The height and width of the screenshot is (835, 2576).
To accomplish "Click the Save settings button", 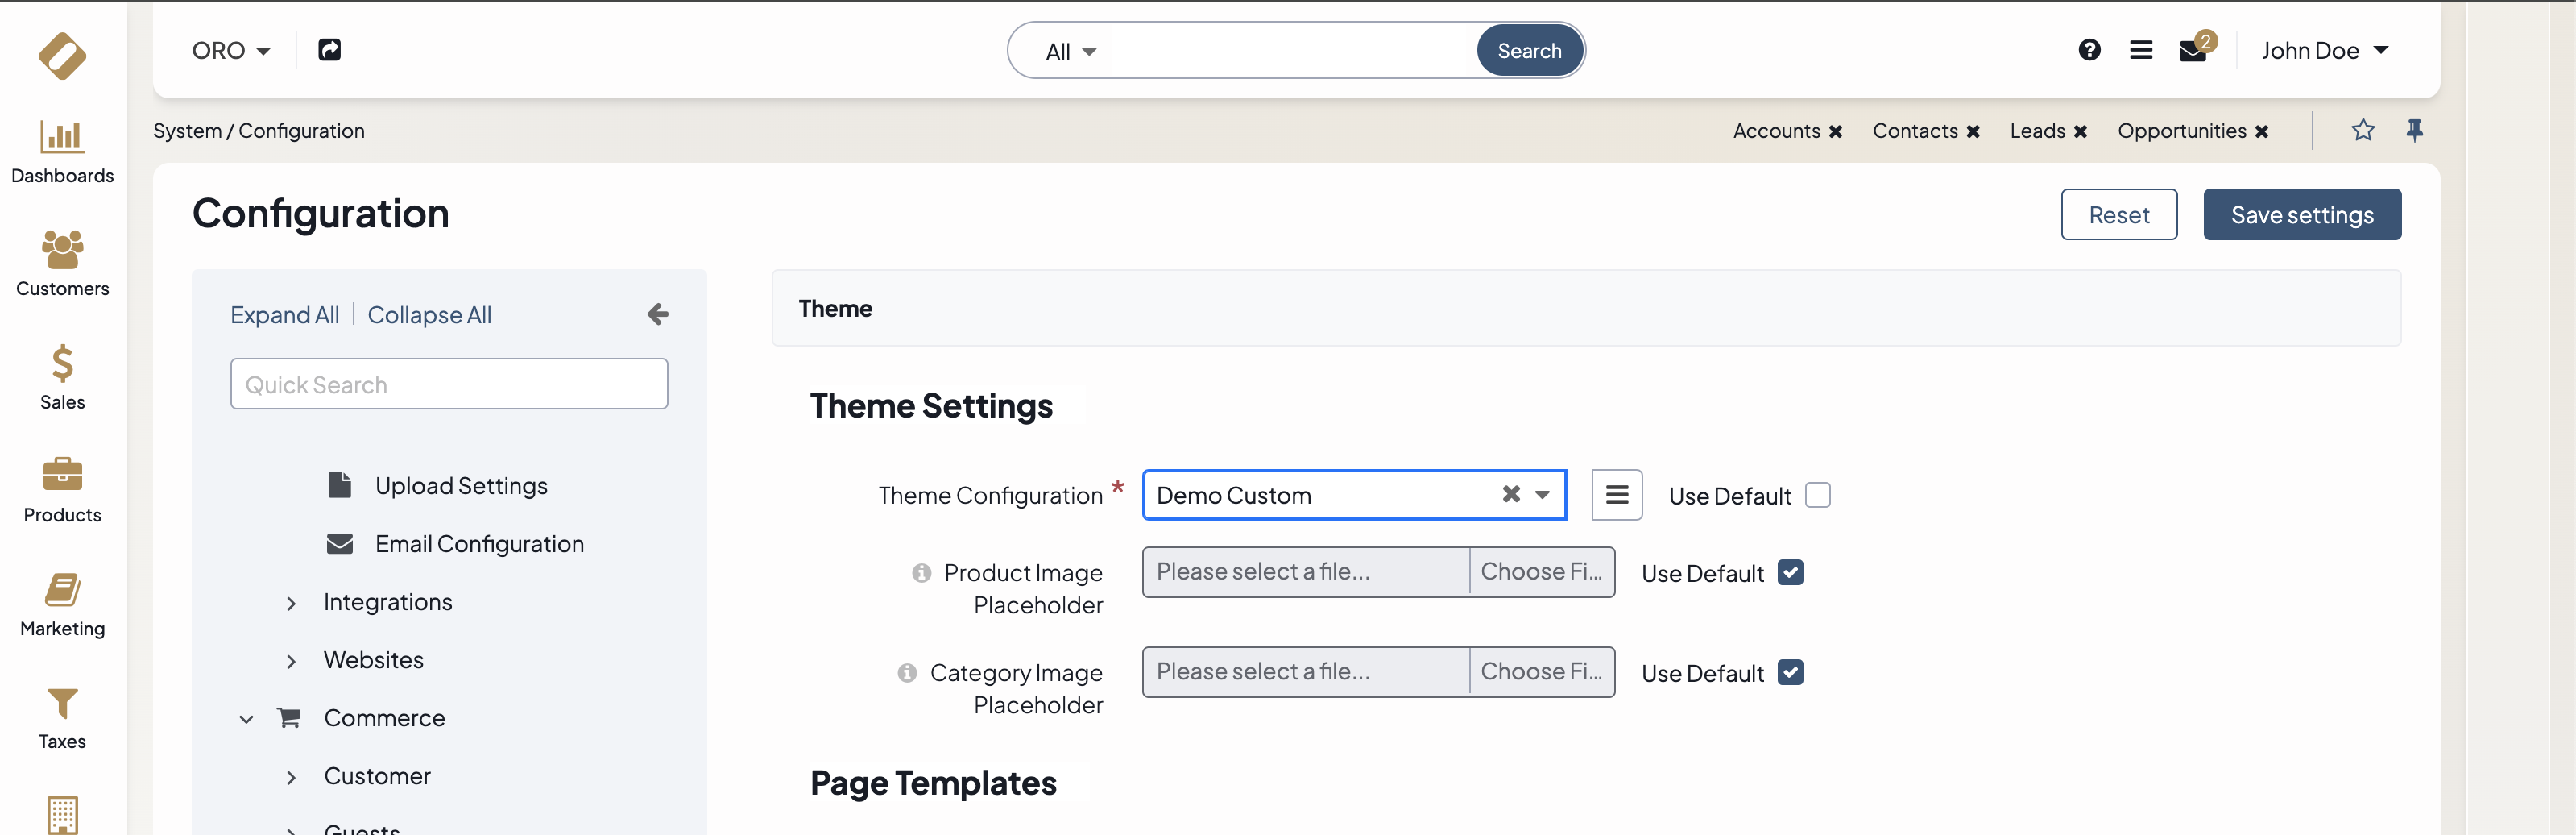I will pos(2301,215).
